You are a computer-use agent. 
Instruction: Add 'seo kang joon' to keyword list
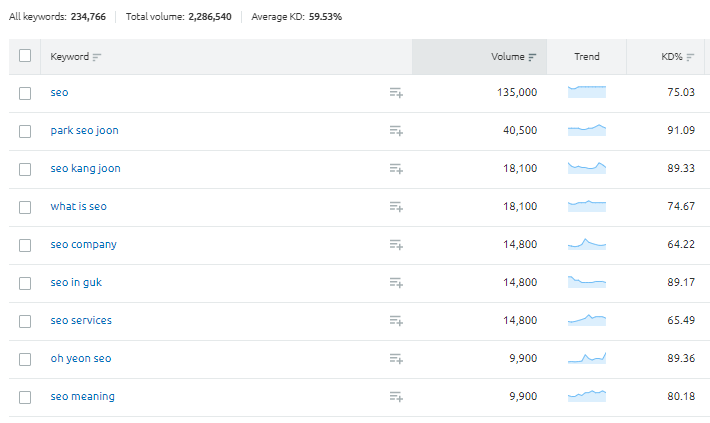tap(396, 169)
